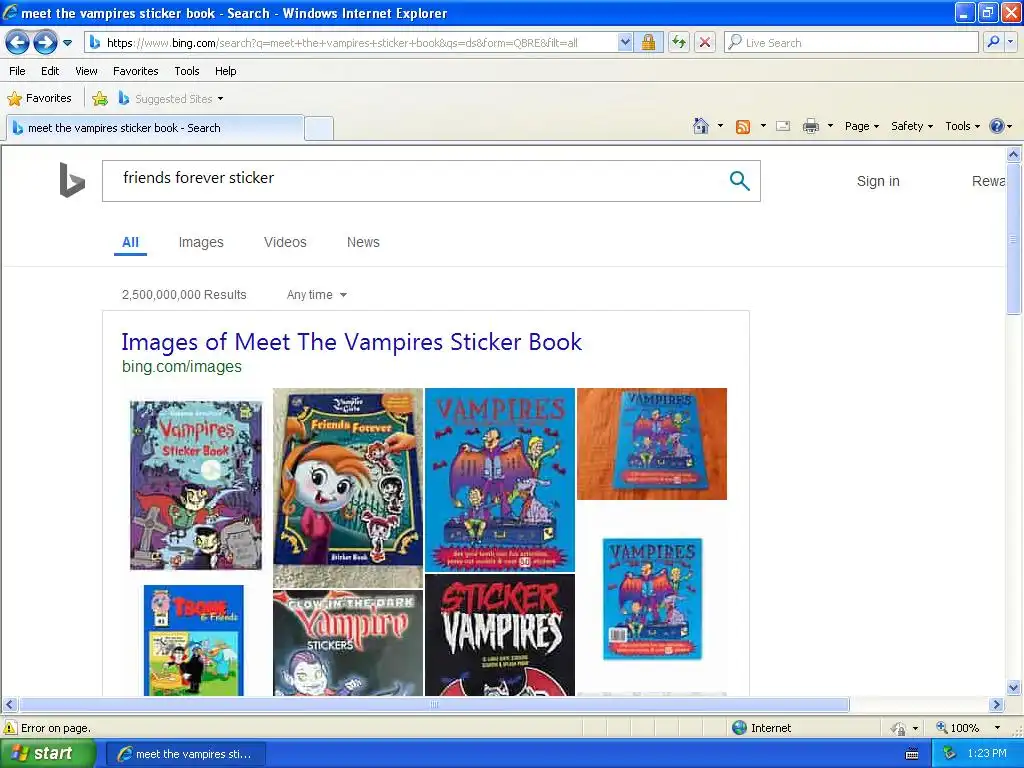Open the Help menu
The image size is (1024, 768).
[x=225, y=71]
